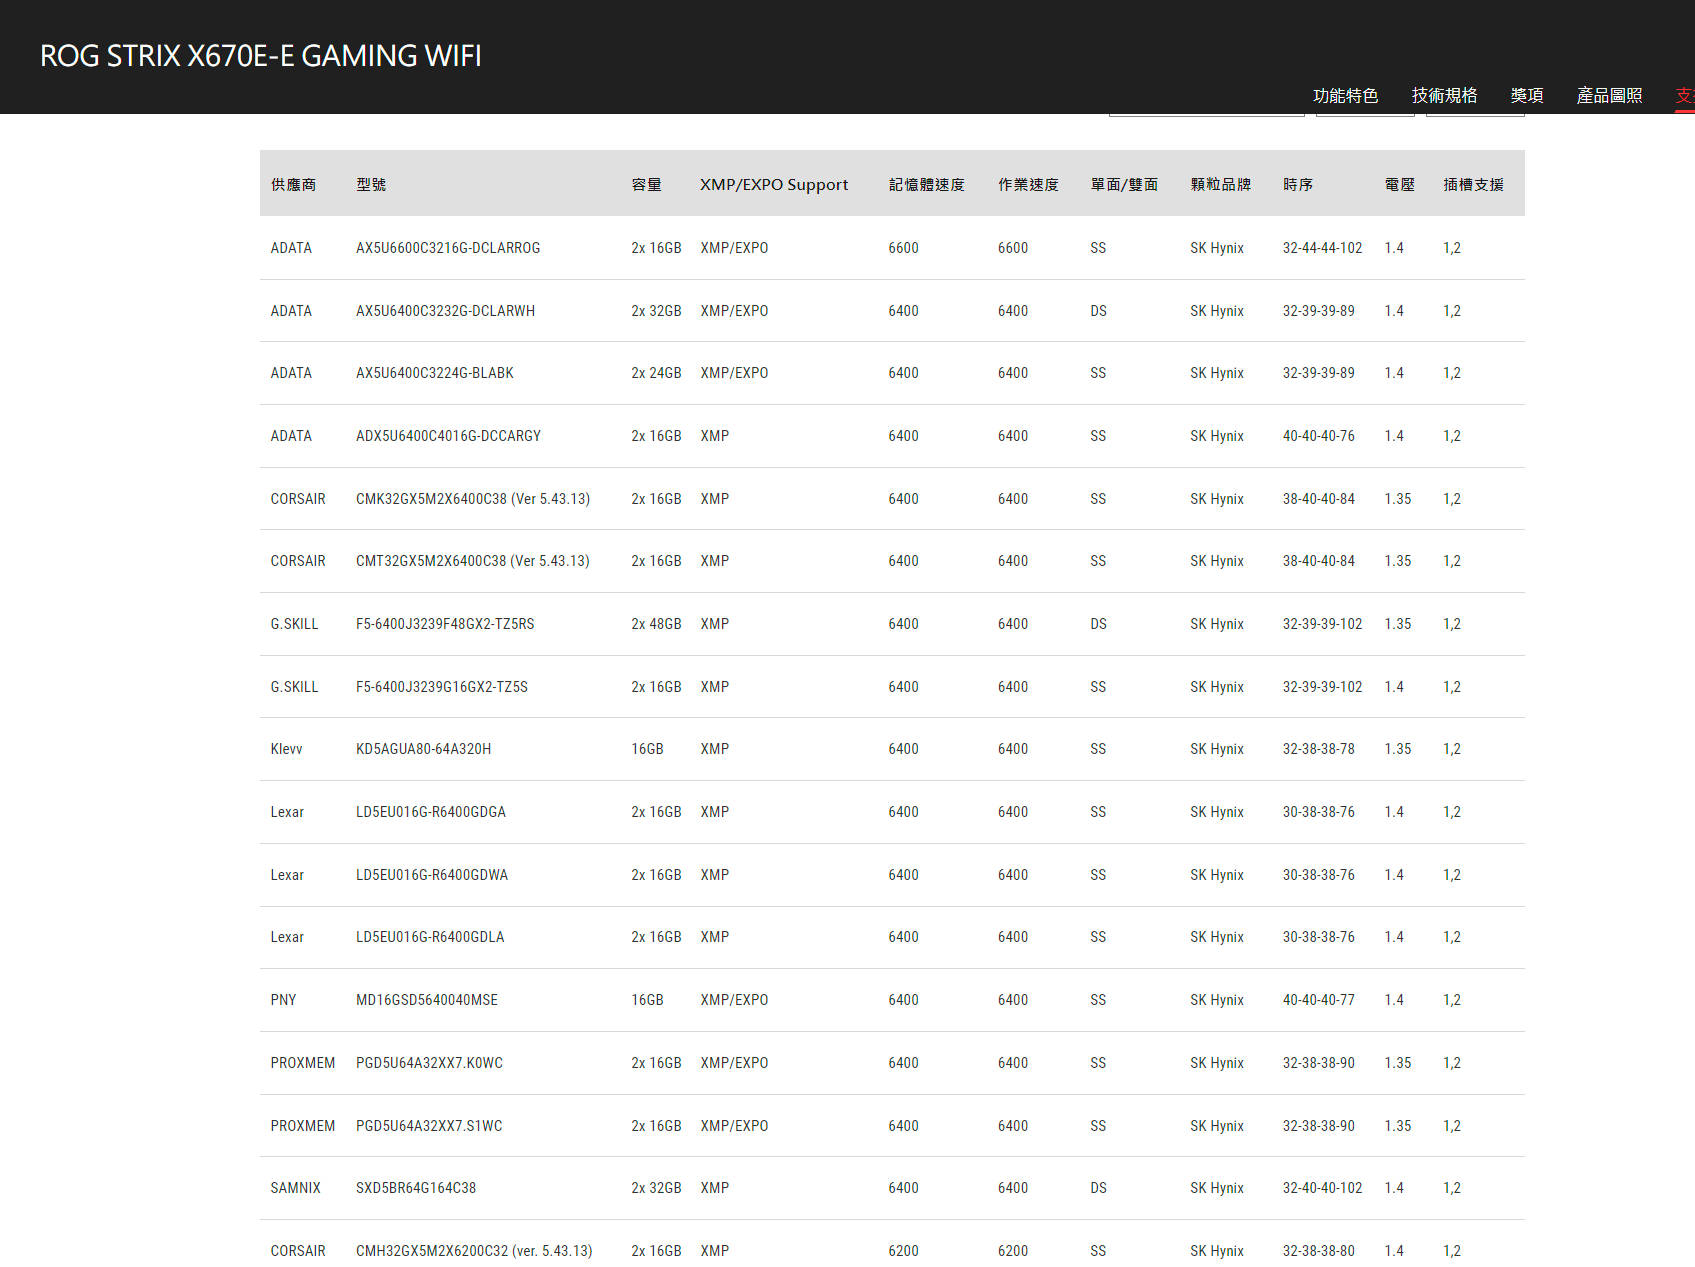Click the 作業速度 column header
Viewport: 1695px width, 1267px height.
coord(1028,184)
